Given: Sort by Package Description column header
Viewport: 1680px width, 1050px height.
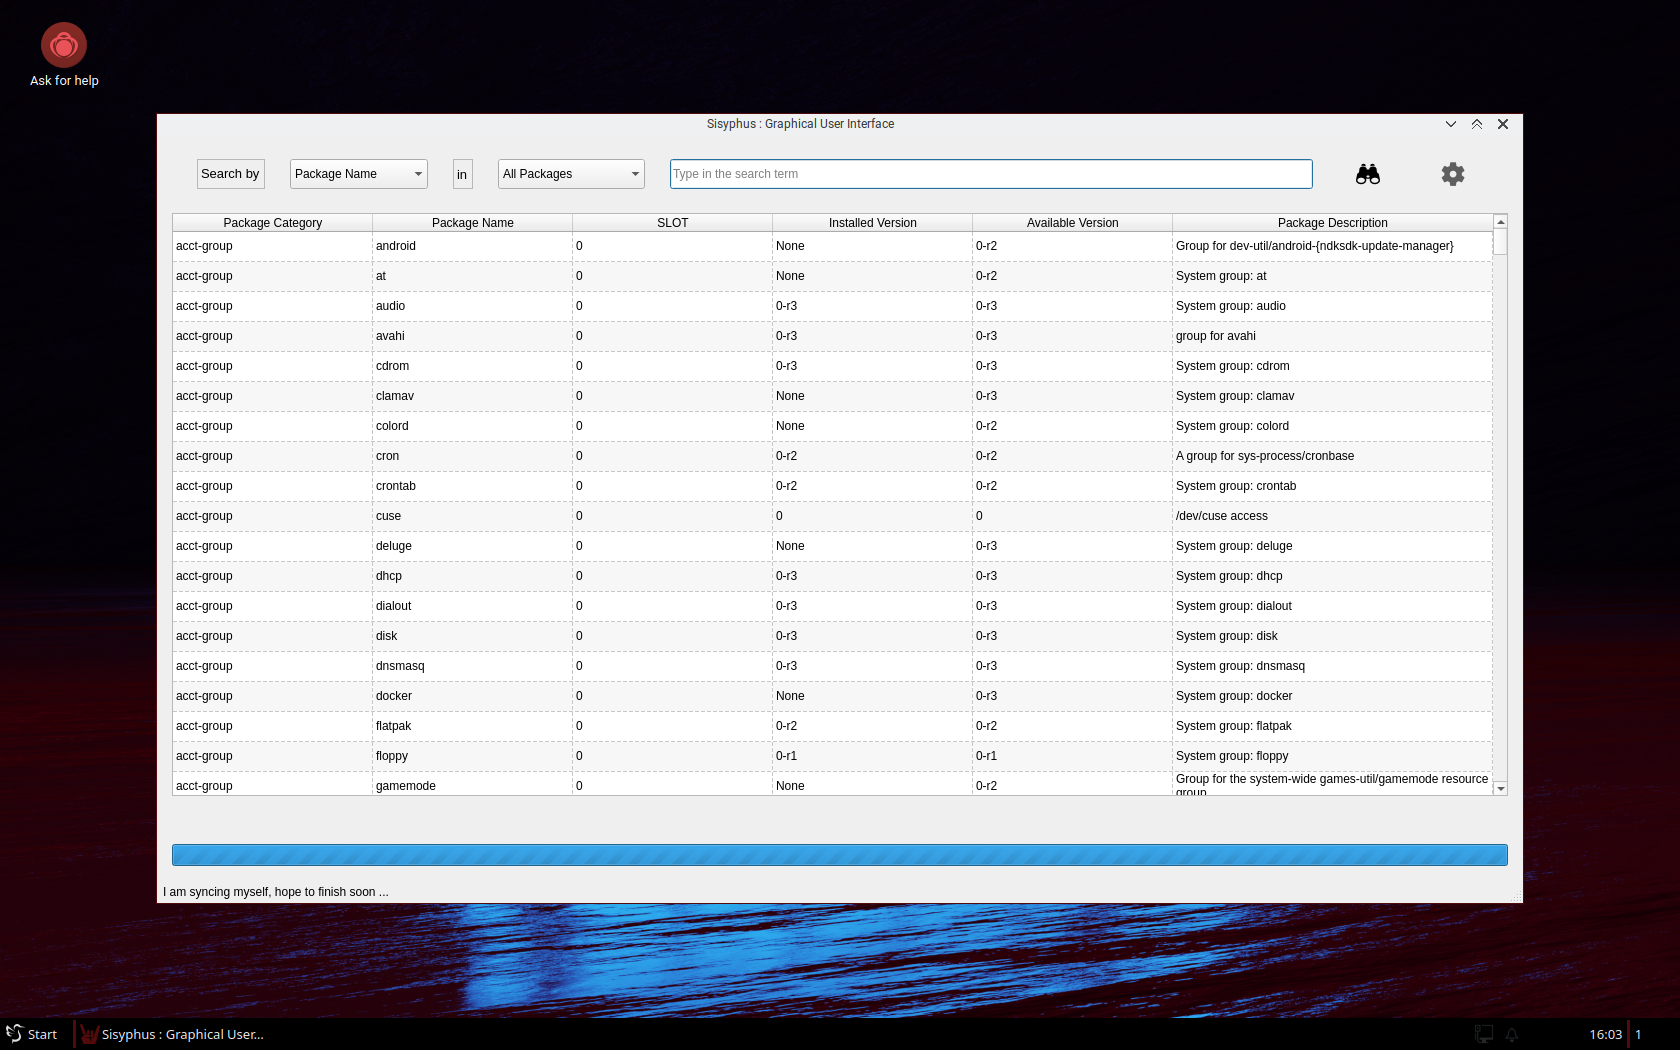Looking at the screenshot, I should [1333, 223].
